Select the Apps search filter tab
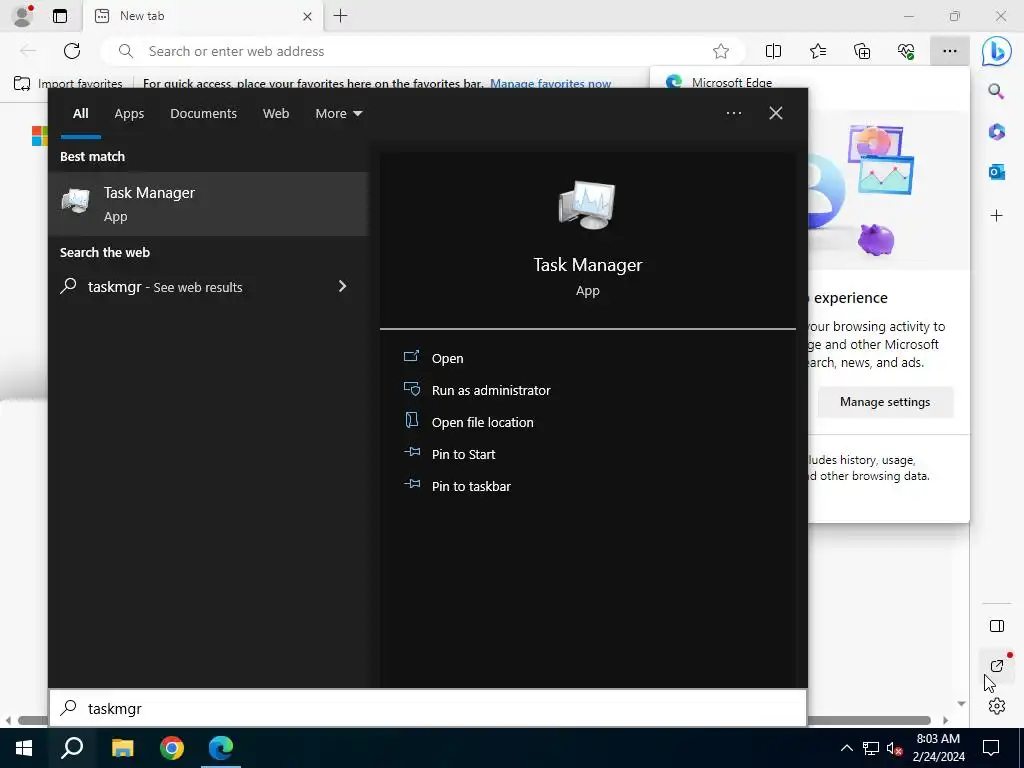Viewport: 1024px width, 768px height. (x=129, y=114)
